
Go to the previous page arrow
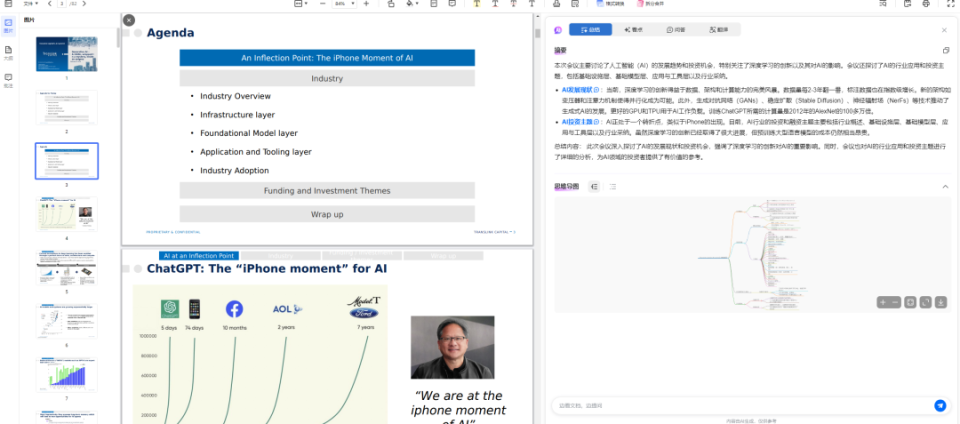tap(50, 4)
